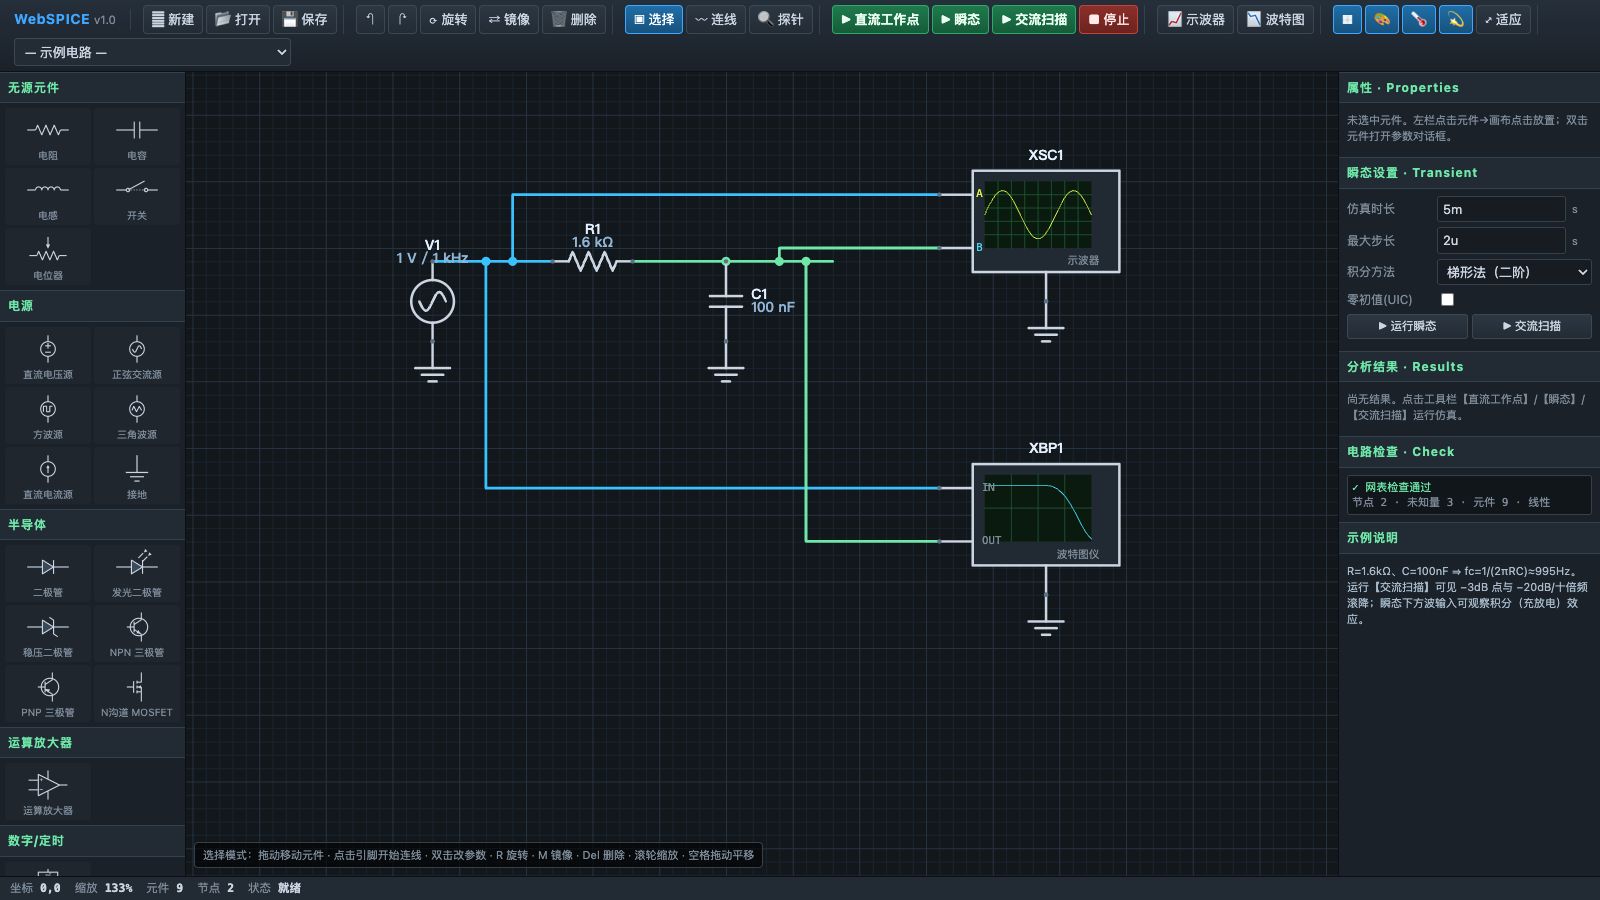The width and height of the screenshot is (1600, 900).
Task: Click the WebSPICE v1.0 logo
Action: 65,19
